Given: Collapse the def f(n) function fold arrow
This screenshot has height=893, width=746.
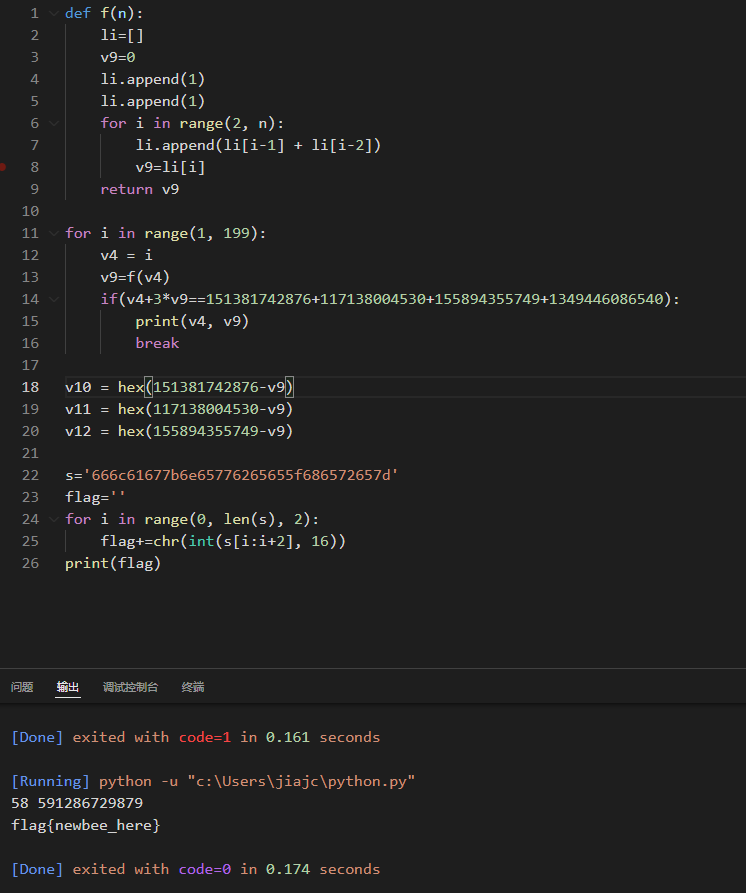Looking at the screenshot, I should [53, 14].
